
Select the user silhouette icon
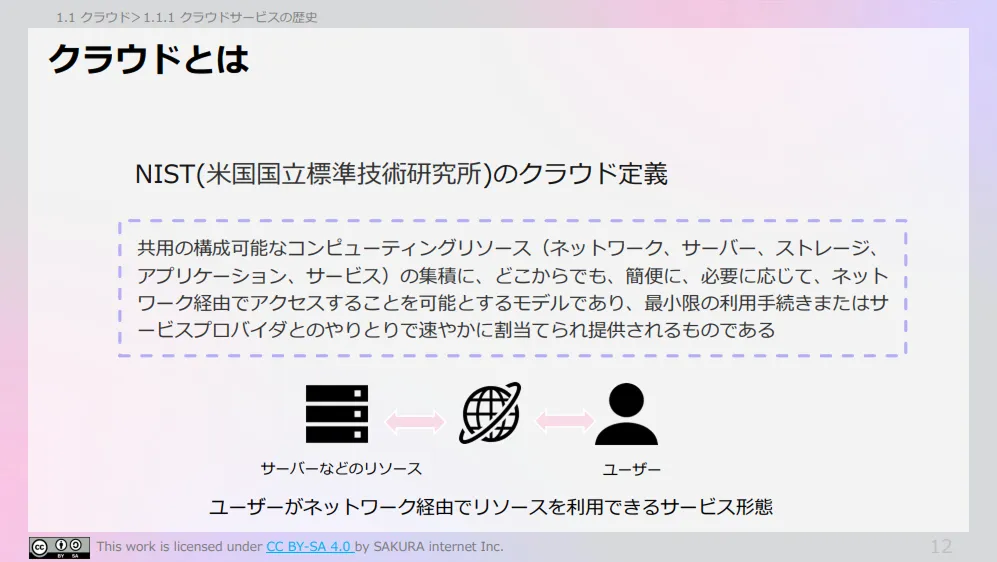coord(626,413)
